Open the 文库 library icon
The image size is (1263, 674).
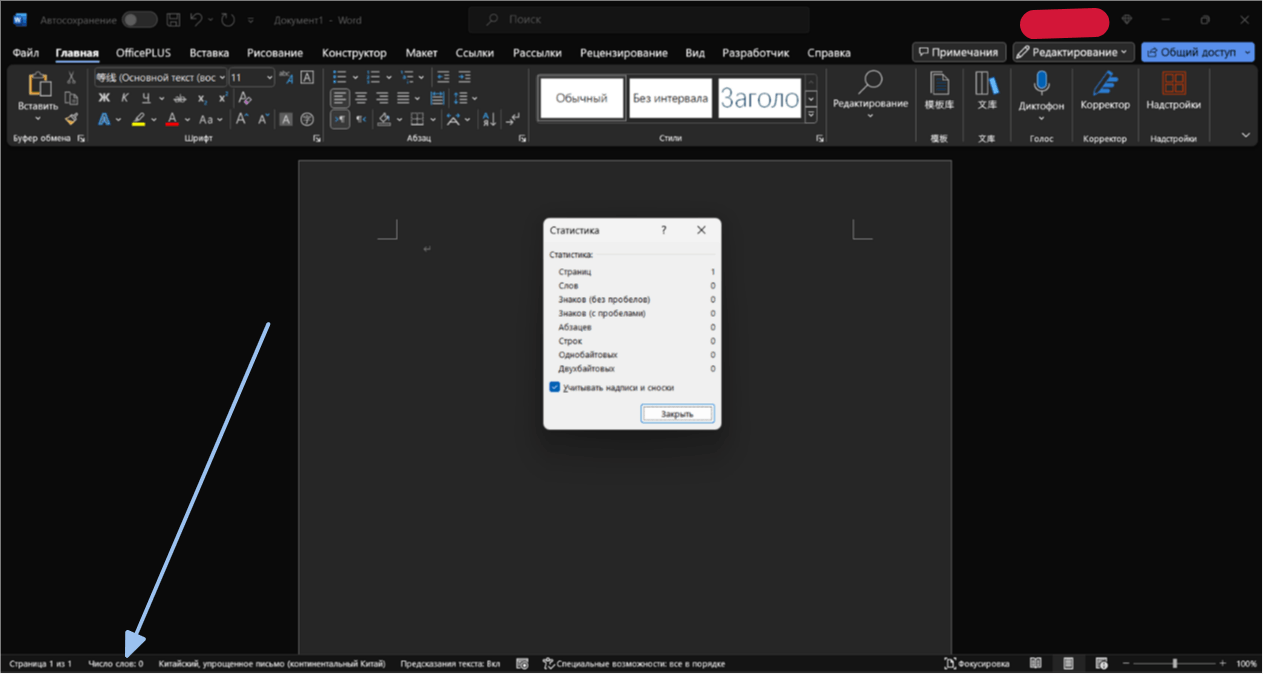pos(987,91)
